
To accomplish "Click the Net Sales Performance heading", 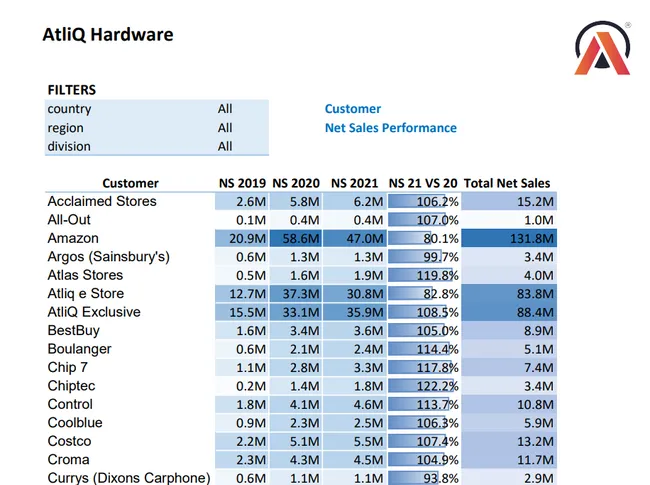I will click(x=390, y=128).
